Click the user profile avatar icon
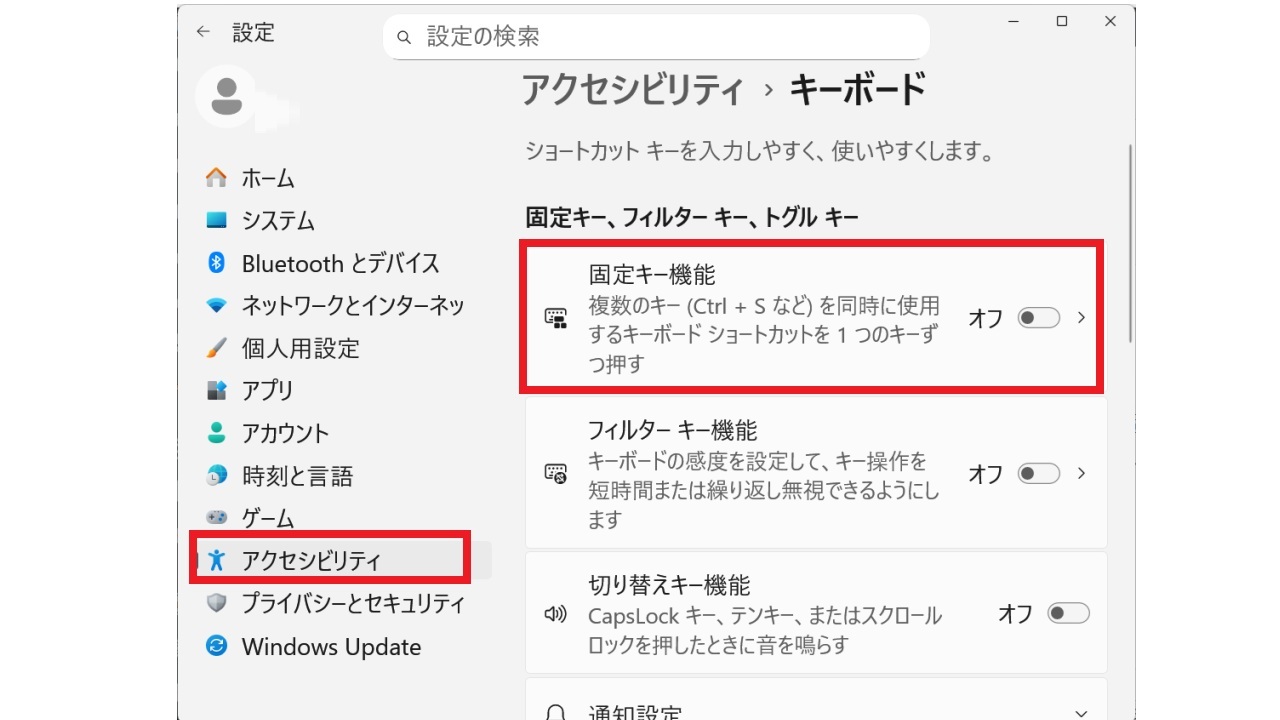Viewport: 1280px width, 720px height. tap(226, 96)
